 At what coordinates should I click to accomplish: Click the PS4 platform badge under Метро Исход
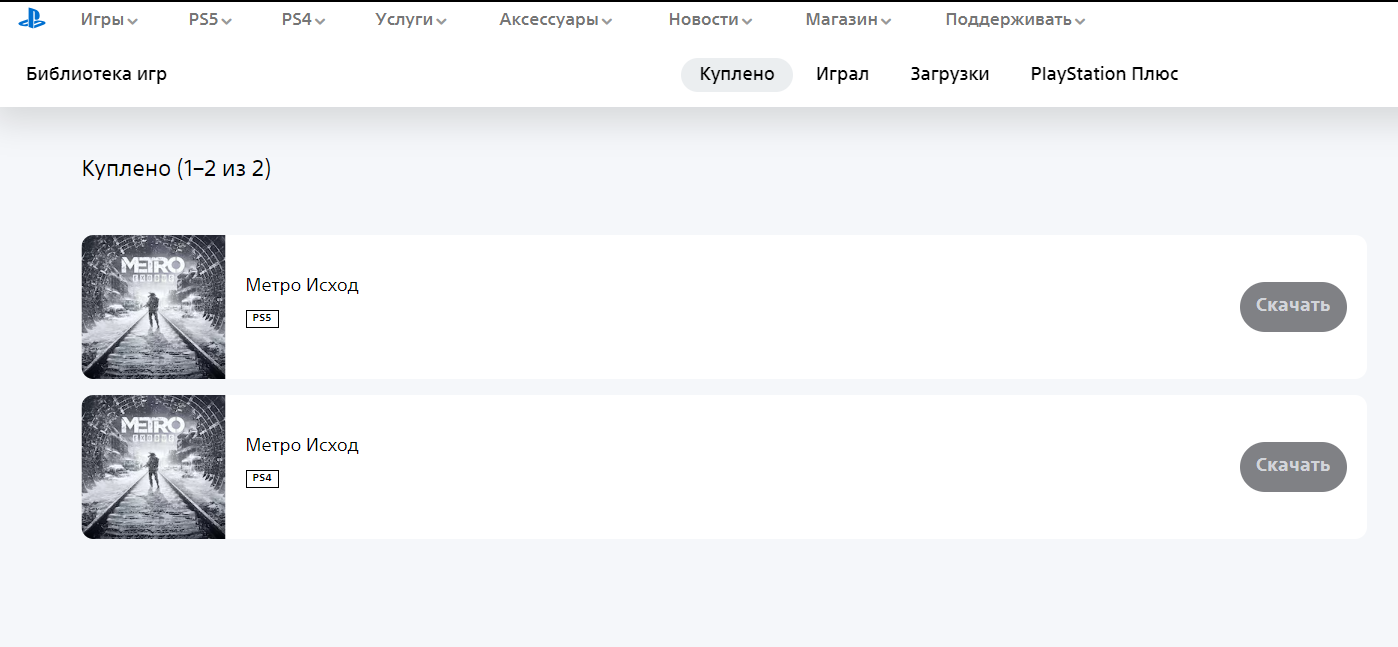point(262,478)
